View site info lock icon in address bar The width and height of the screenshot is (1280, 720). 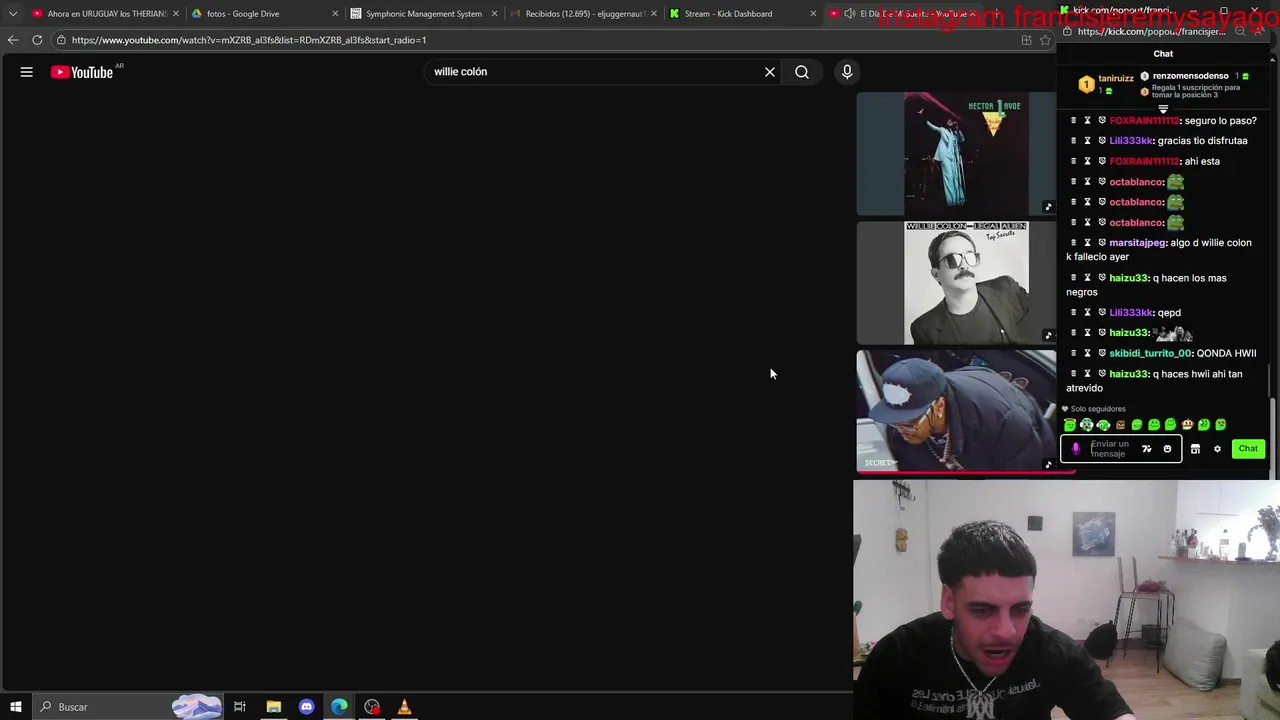click(61, 40)
